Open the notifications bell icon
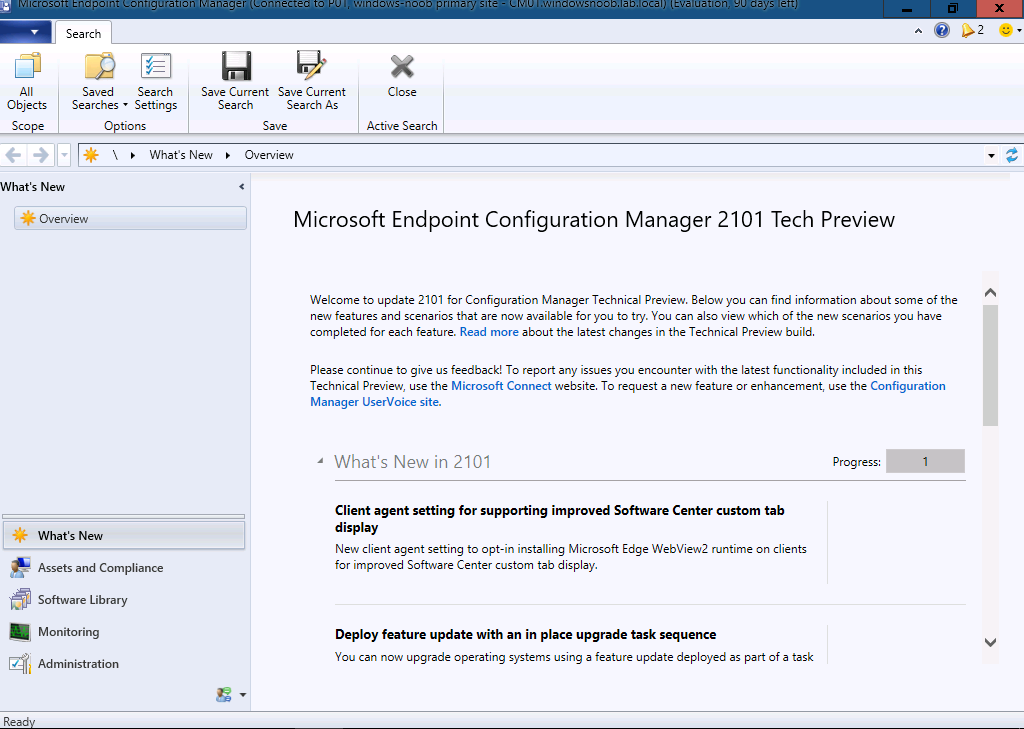Viewport: 1024px width, 729px height. (968, 30)
